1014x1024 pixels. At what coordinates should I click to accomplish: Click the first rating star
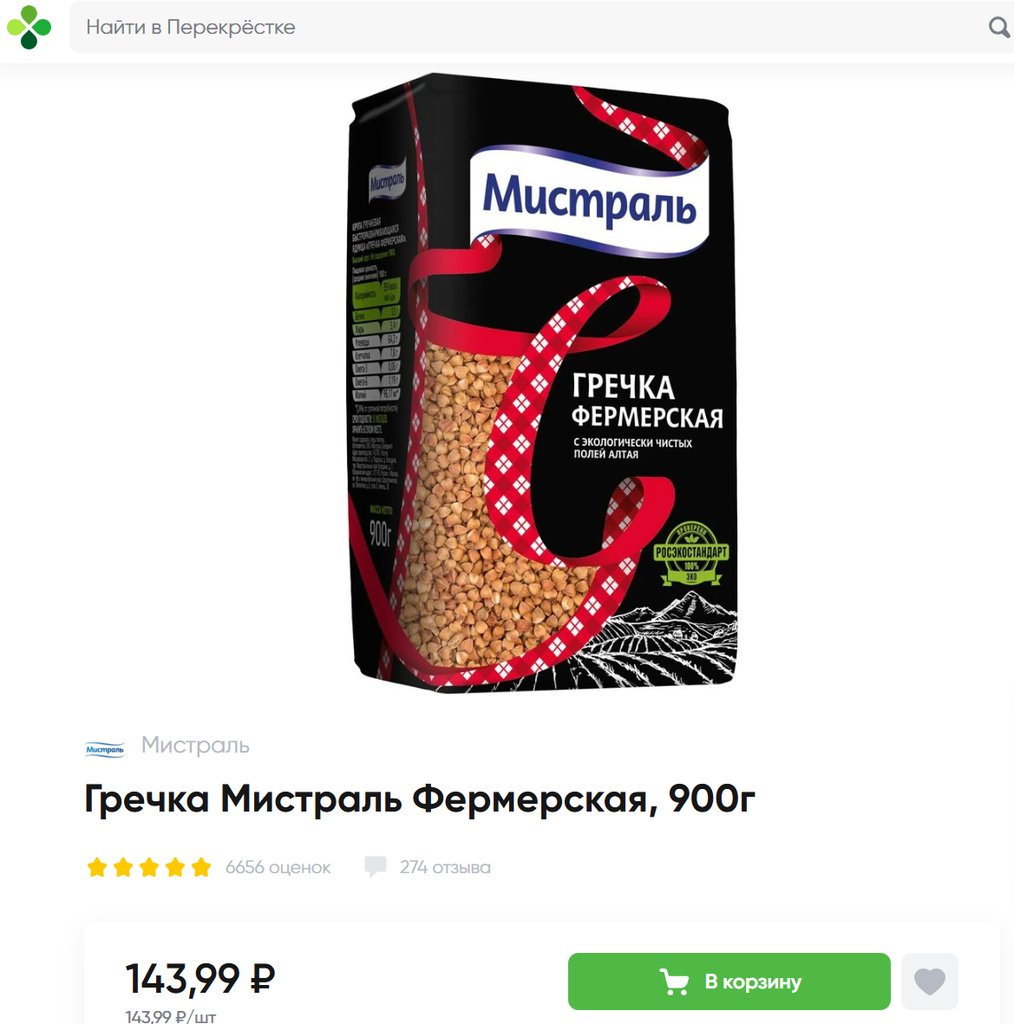[97, 867]
